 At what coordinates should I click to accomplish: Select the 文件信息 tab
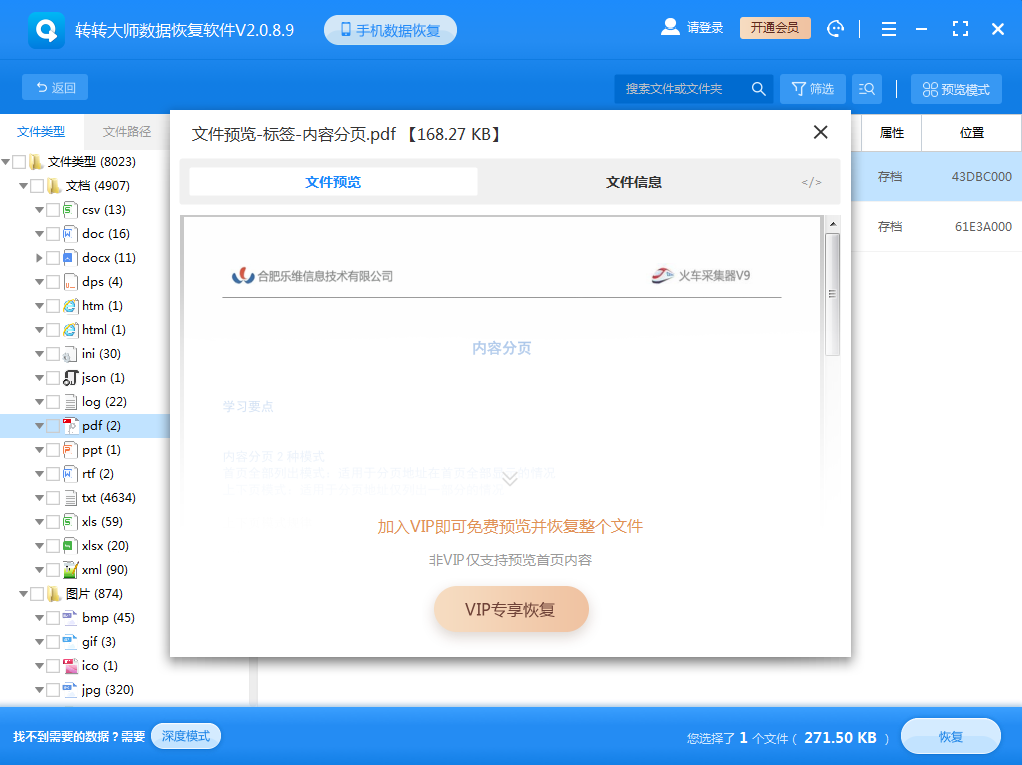634,182
